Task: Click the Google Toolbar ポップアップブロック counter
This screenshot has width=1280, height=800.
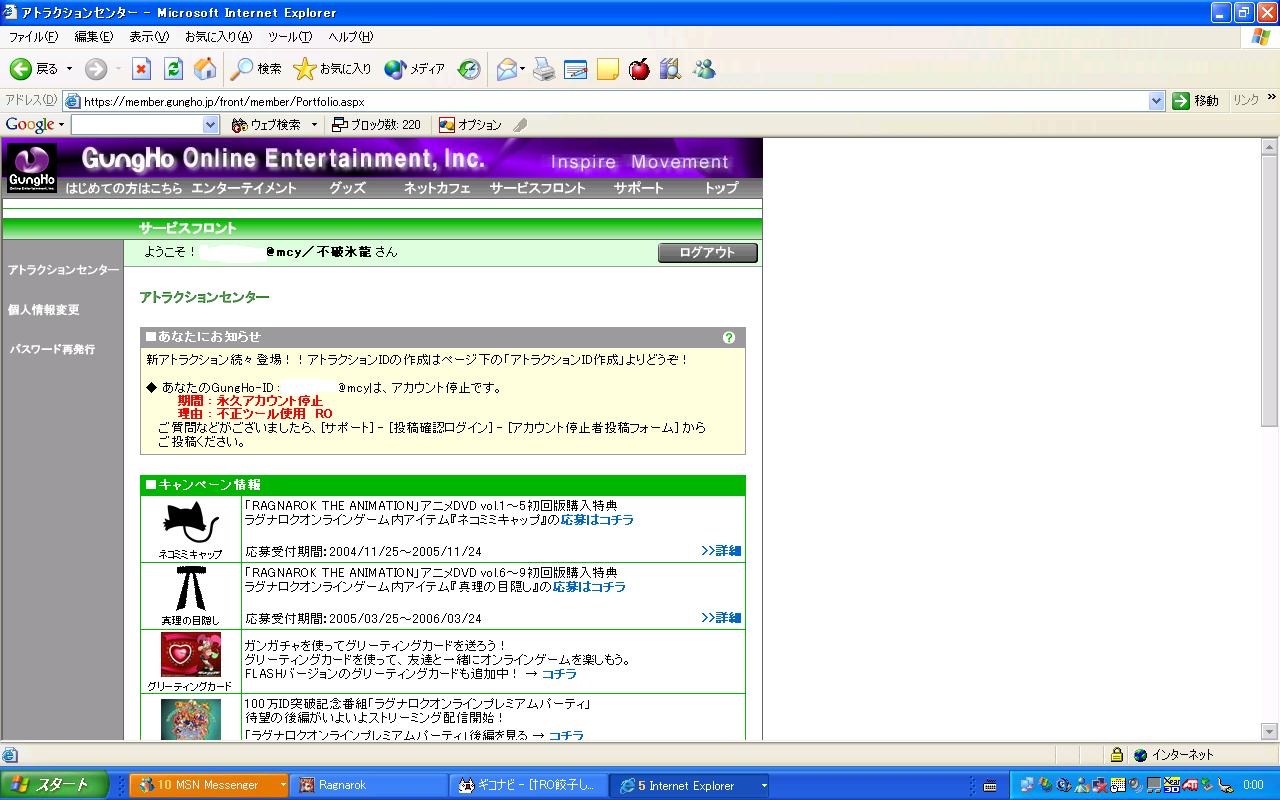Action: (x=375, y=124)
